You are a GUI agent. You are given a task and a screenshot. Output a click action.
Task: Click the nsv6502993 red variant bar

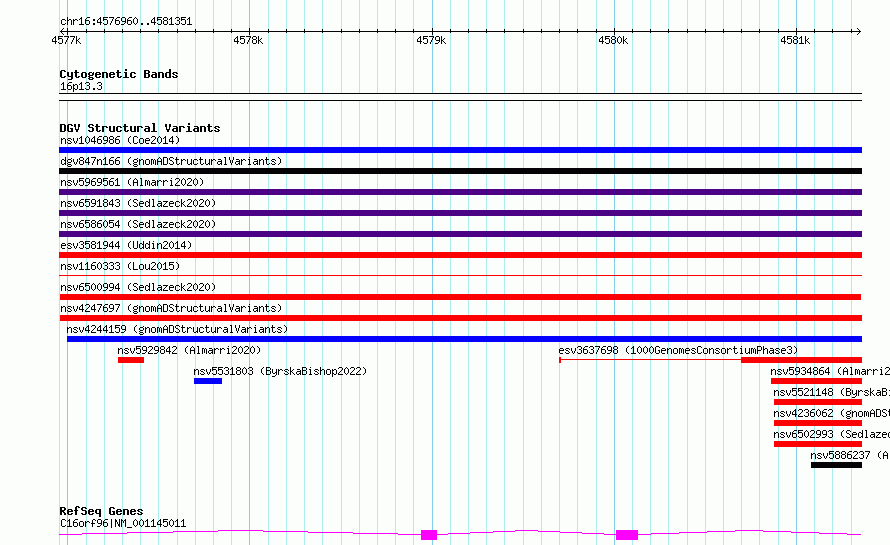818,444
